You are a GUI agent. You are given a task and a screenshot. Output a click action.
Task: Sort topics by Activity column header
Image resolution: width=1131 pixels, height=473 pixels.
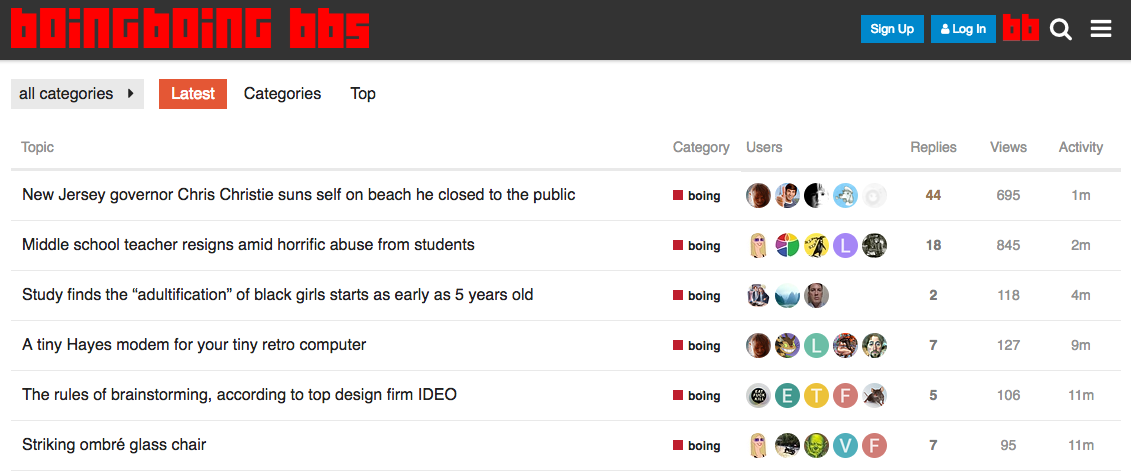coord(1081,147)
